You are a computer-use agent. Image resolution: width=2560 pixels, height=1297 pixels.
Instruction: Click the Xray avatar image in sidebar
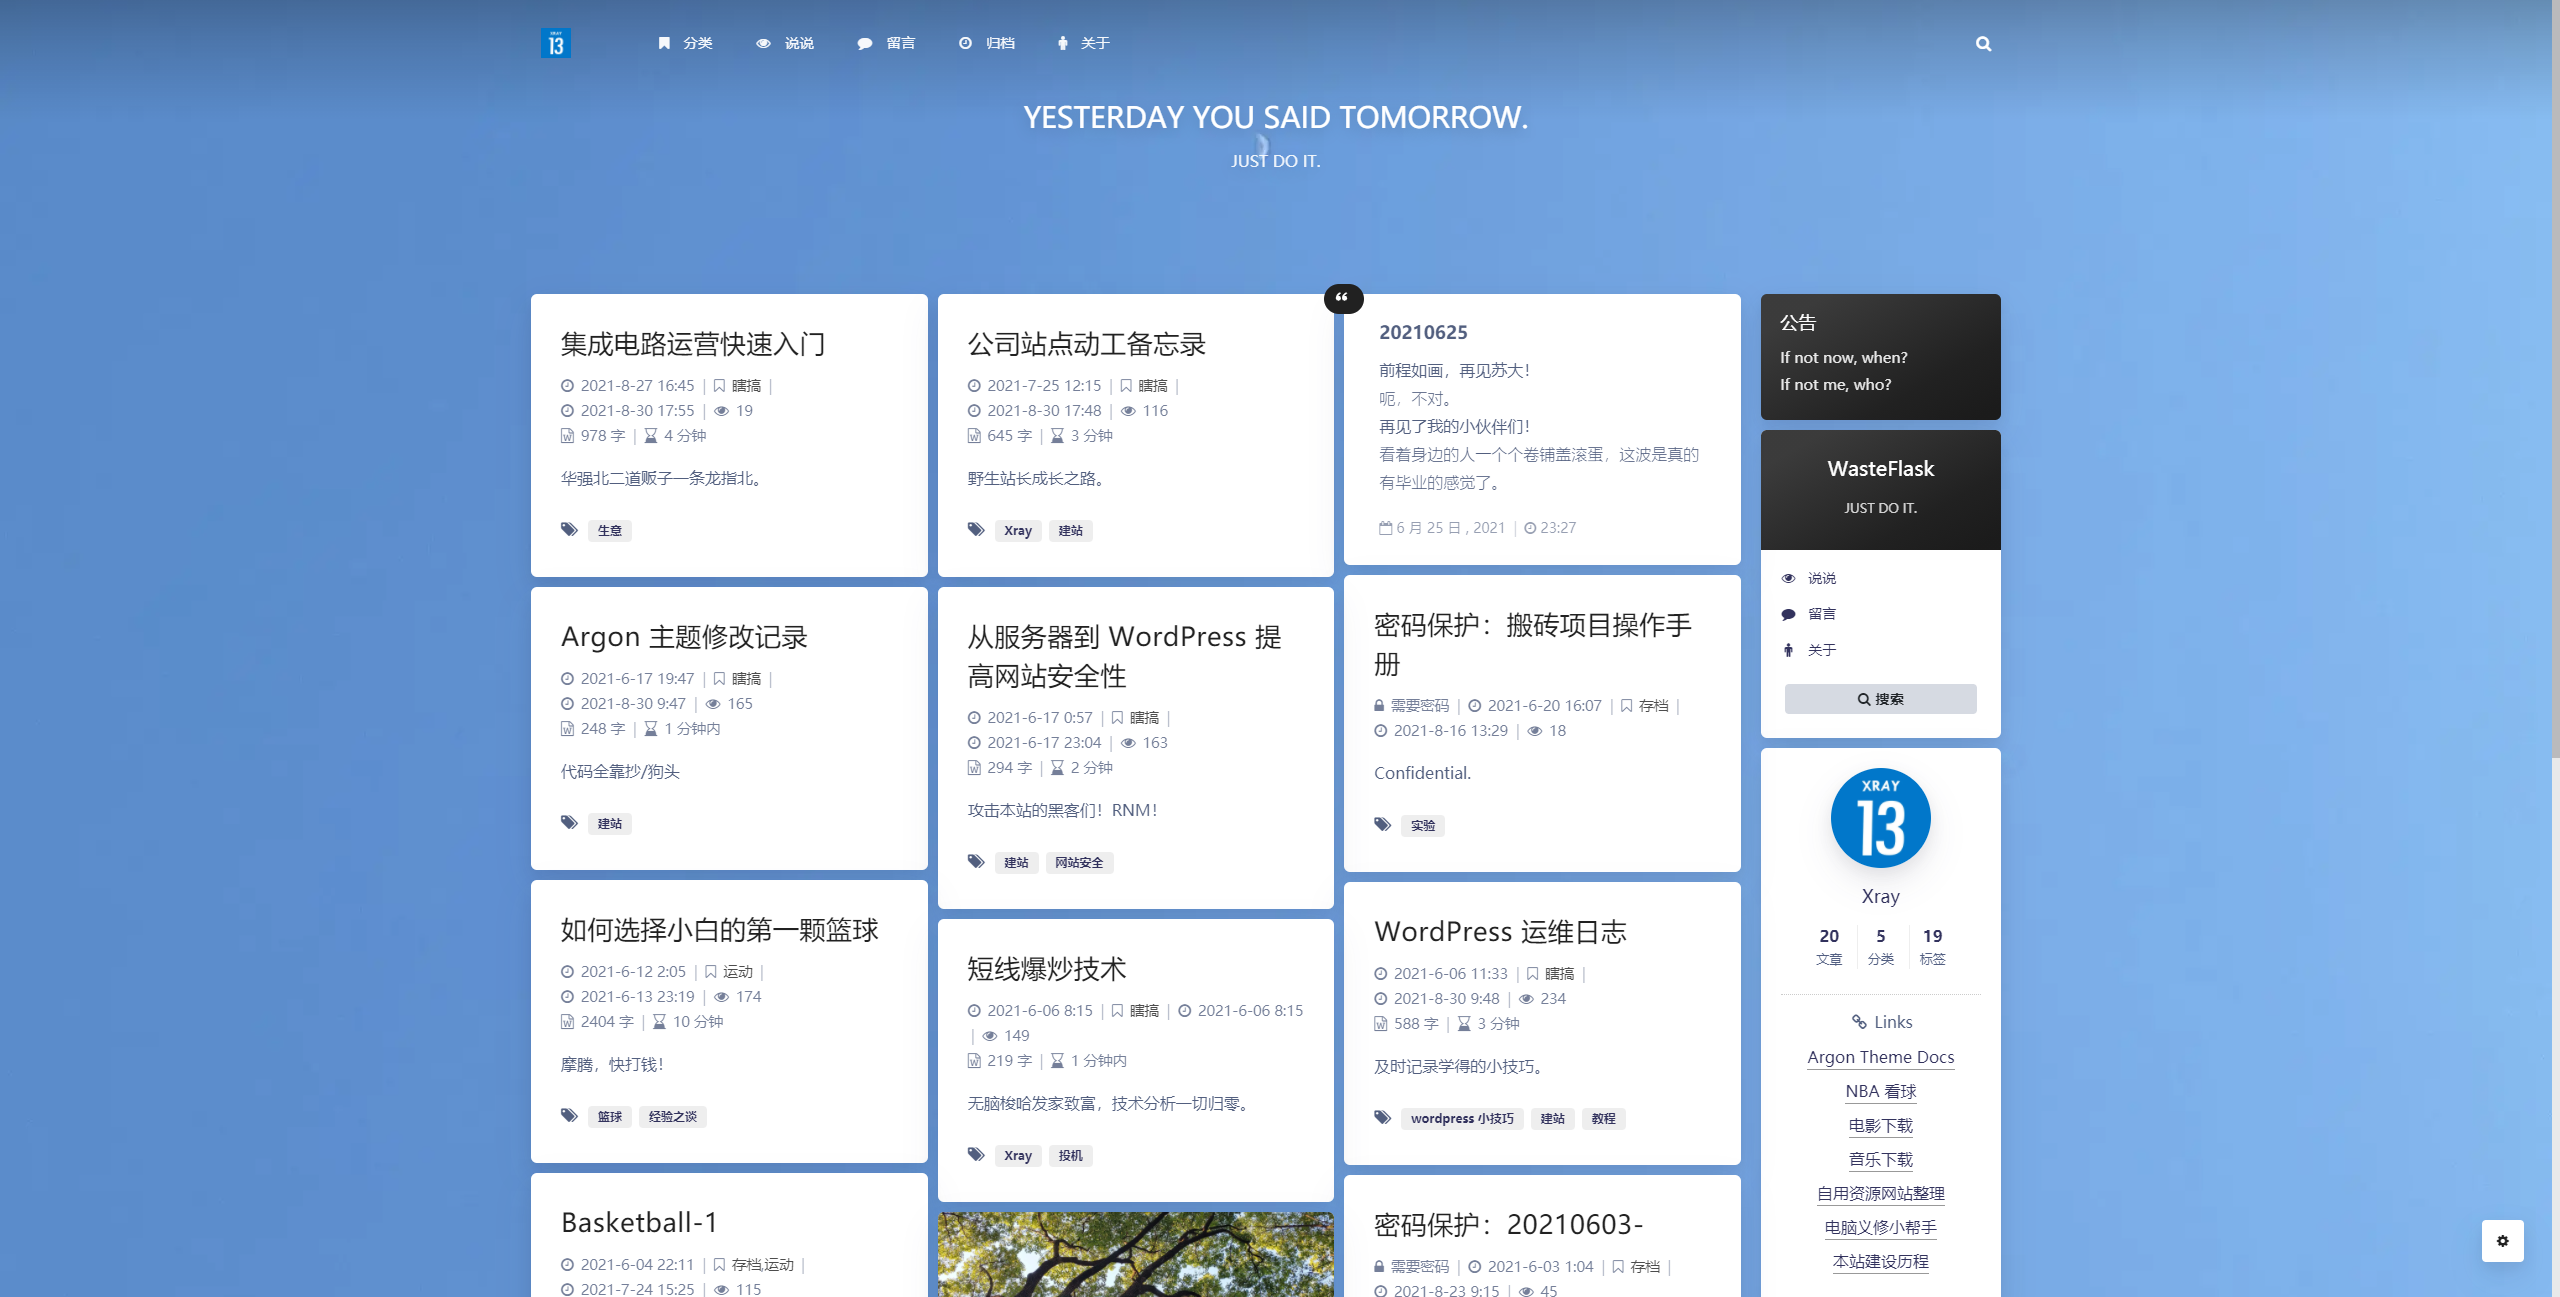[1879, 817]
